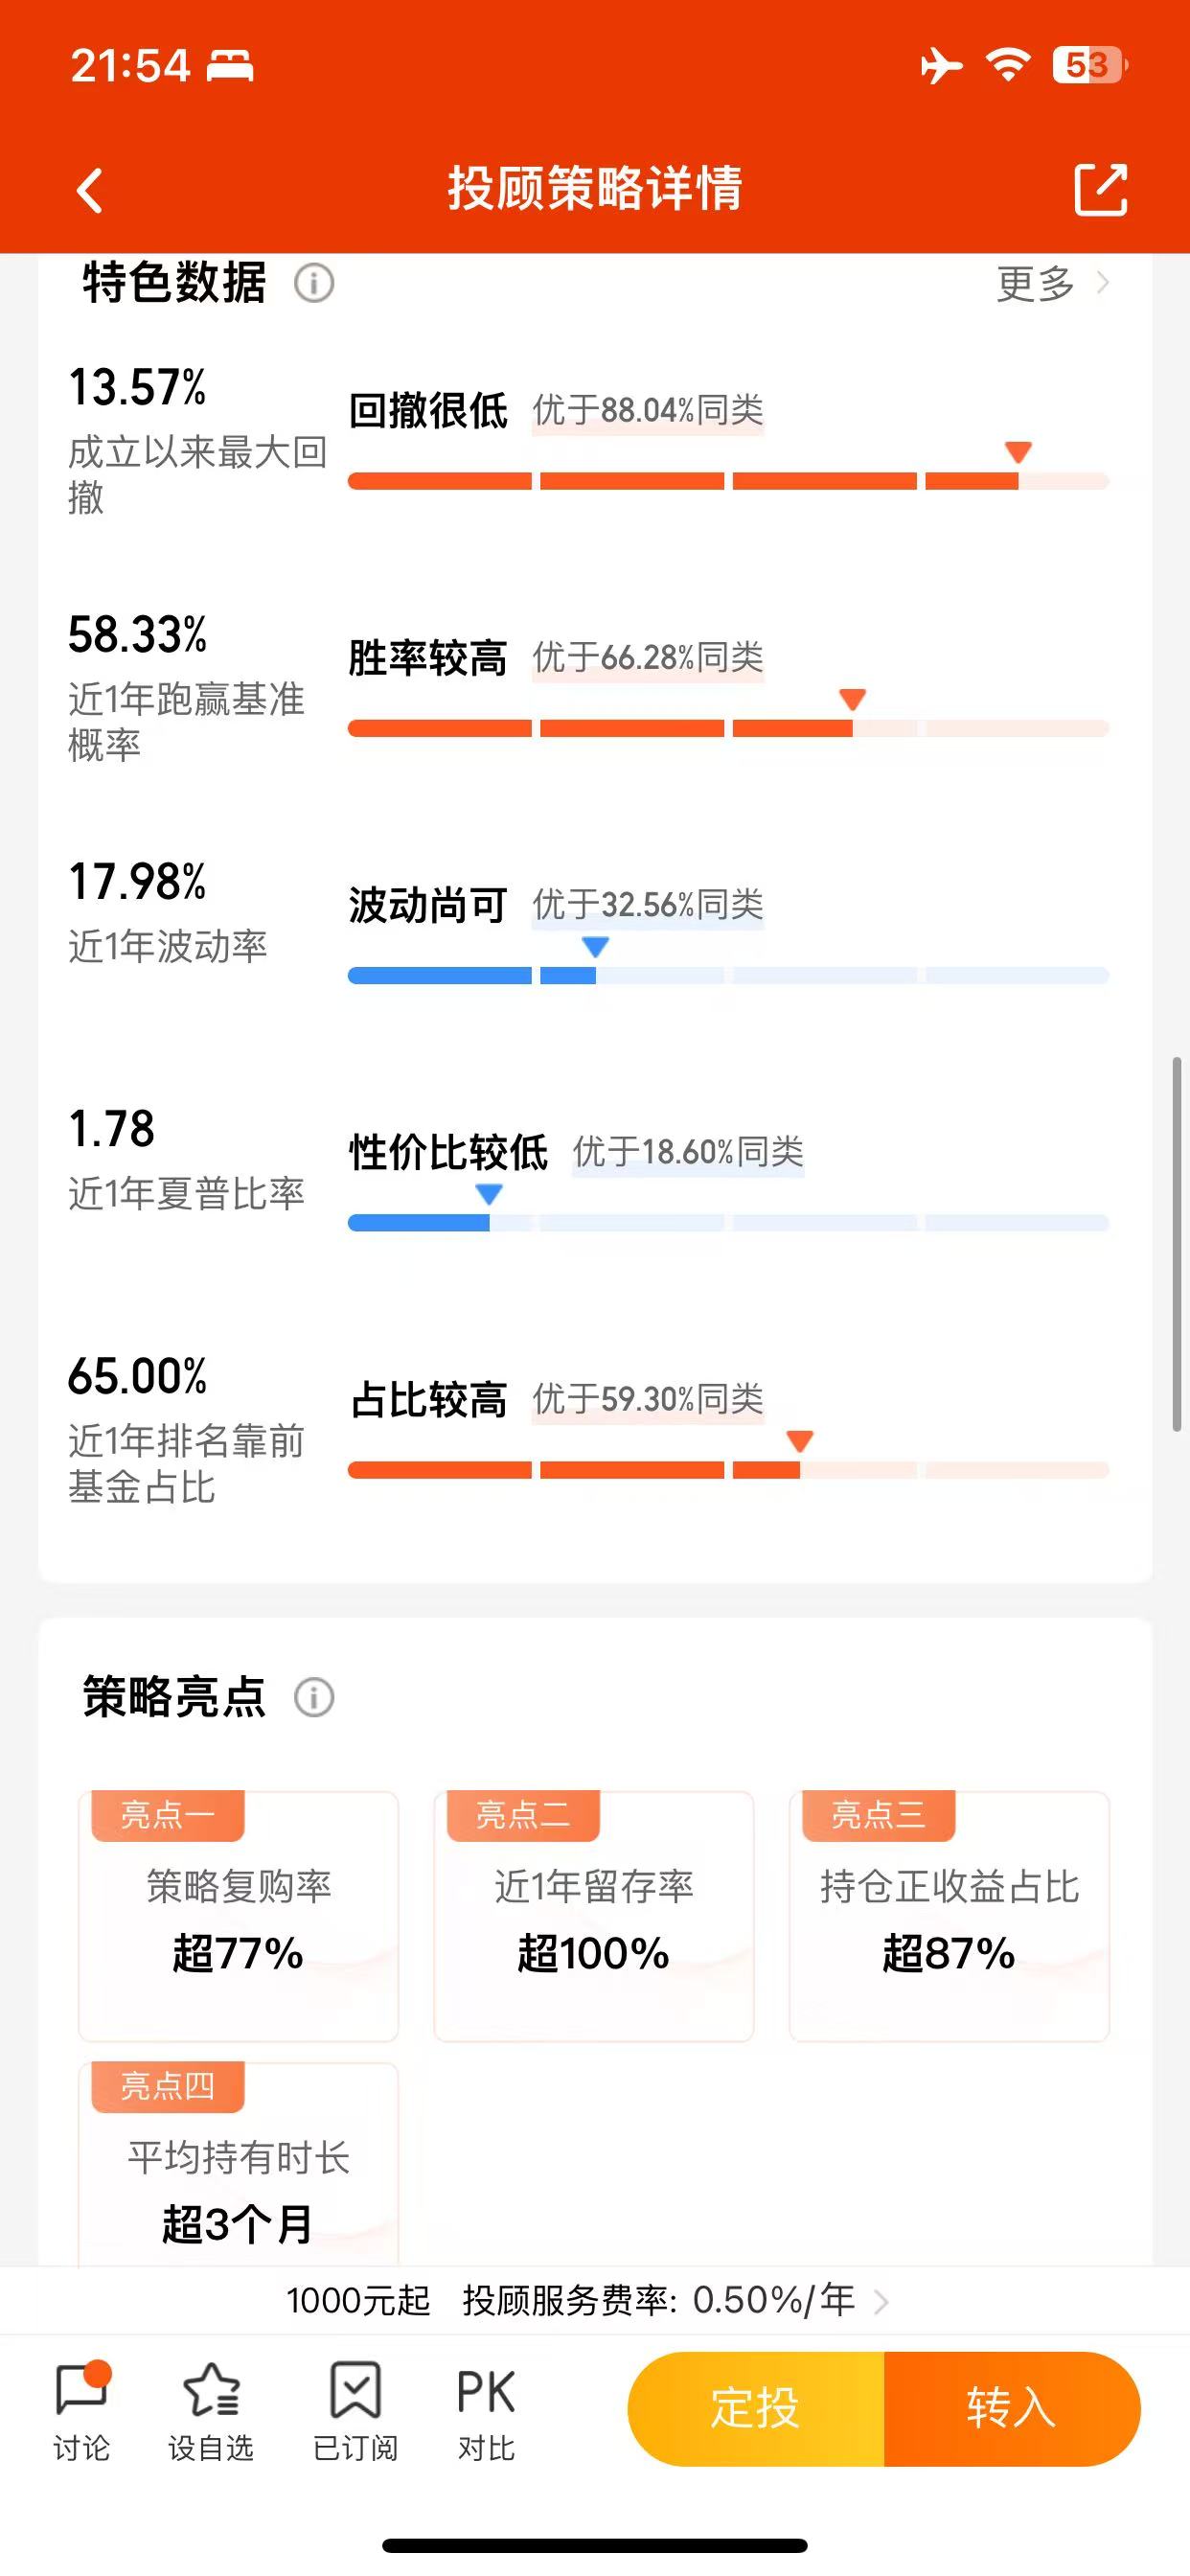Tap the 定投 button
The image size is (1190, 2576).
(x=756, y=2408)
